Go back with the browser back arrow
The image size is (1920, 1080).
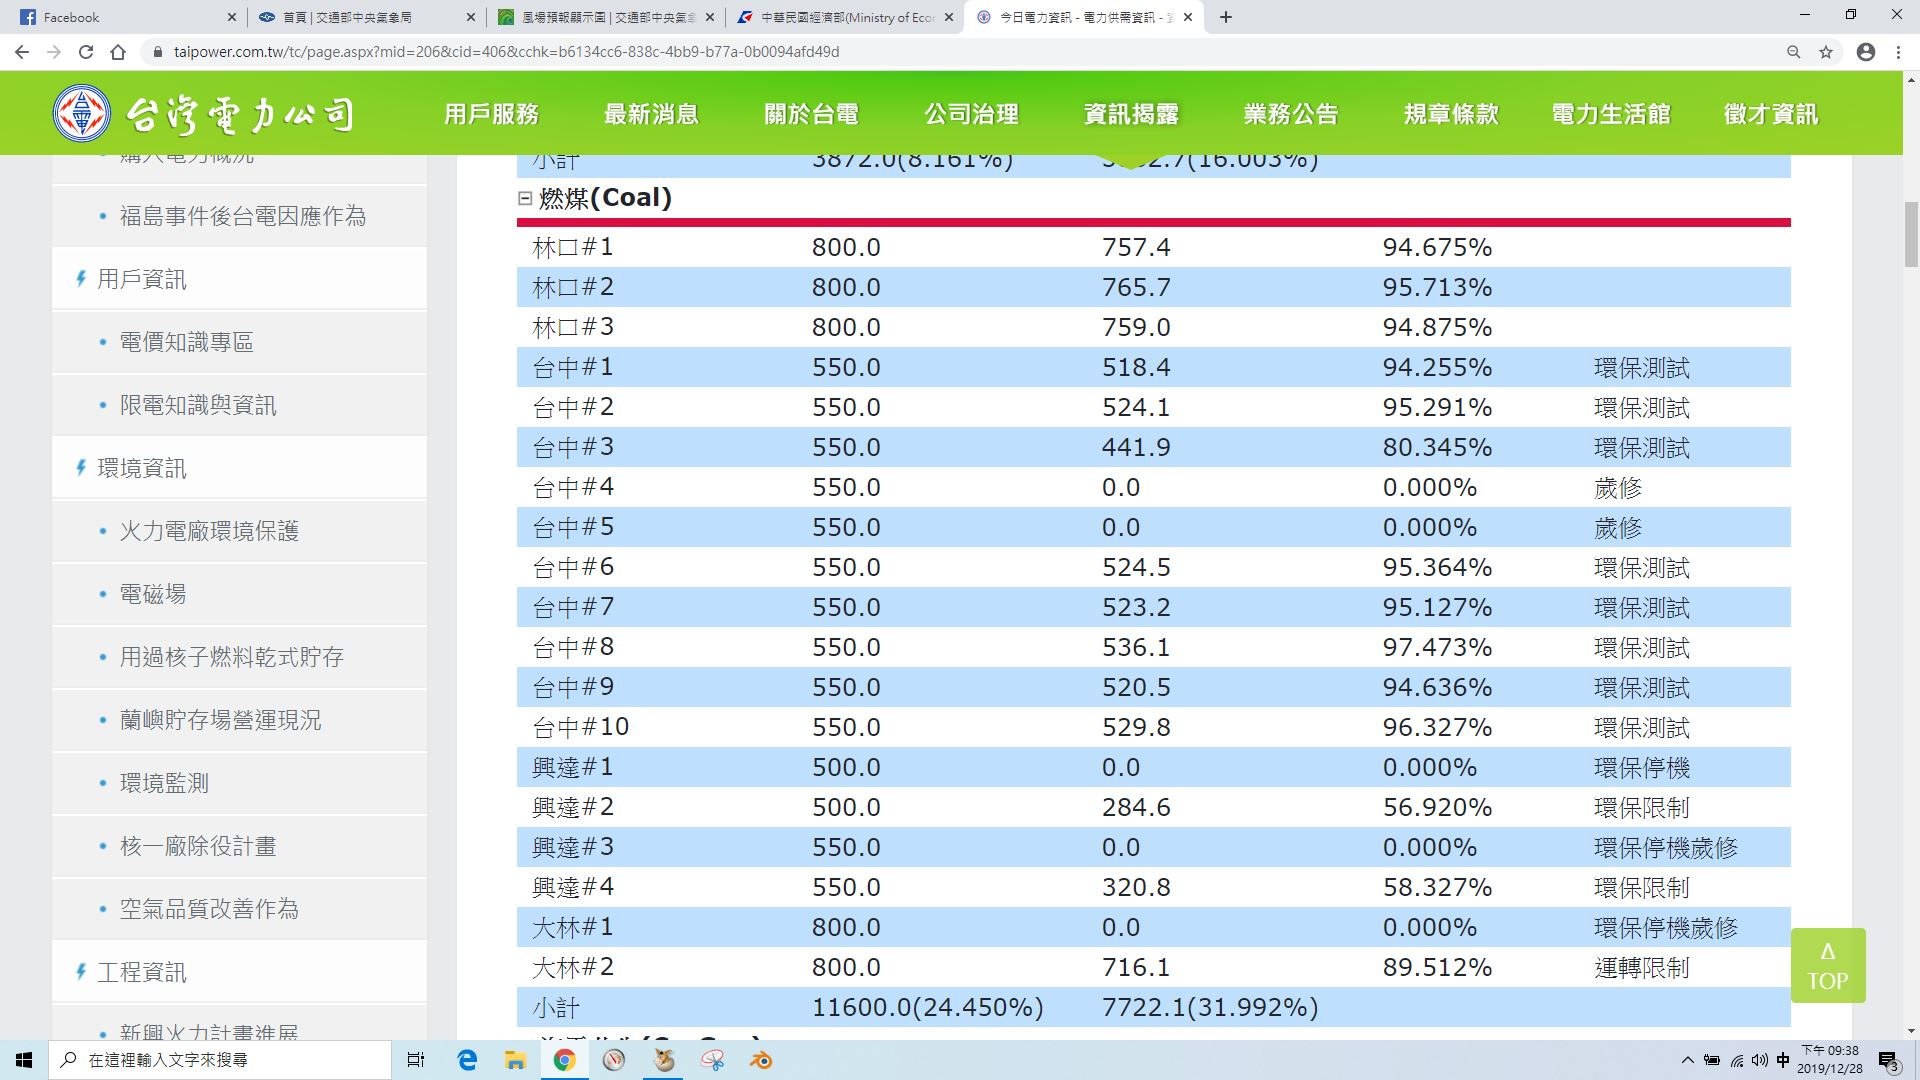(22, 52)
